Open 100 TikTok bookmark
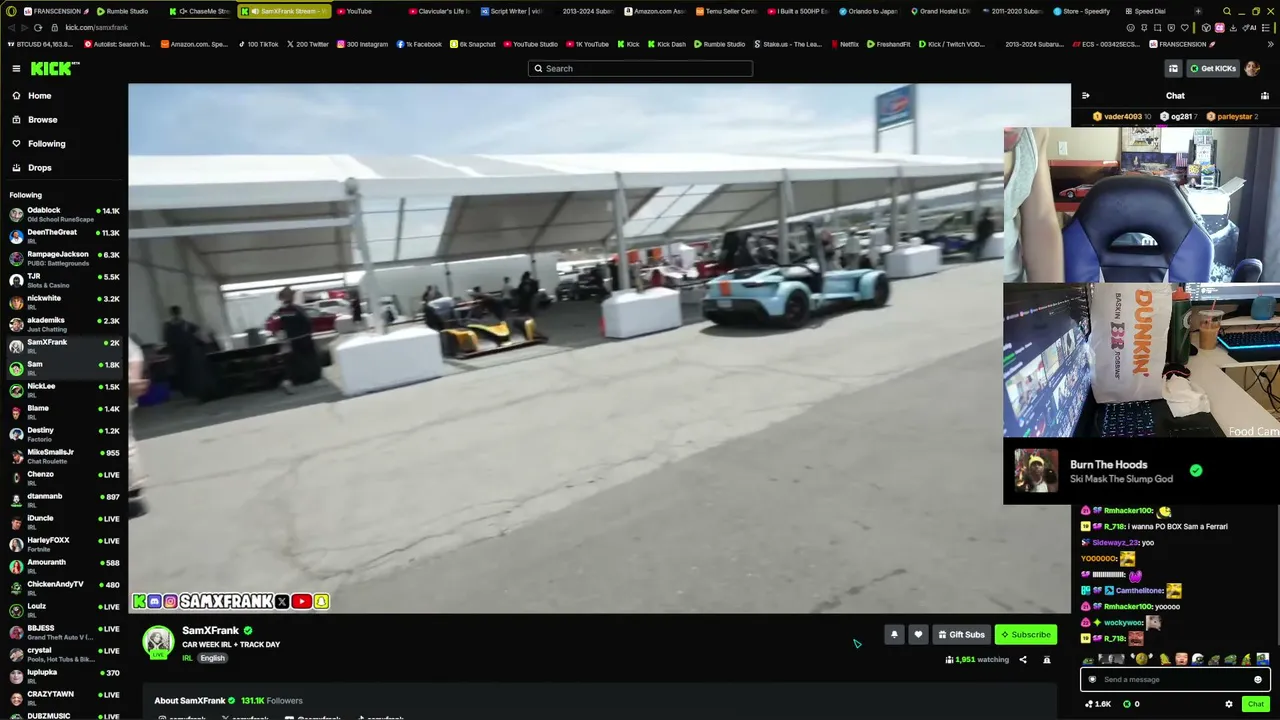1280x720 pixels. tap(258, 44)
